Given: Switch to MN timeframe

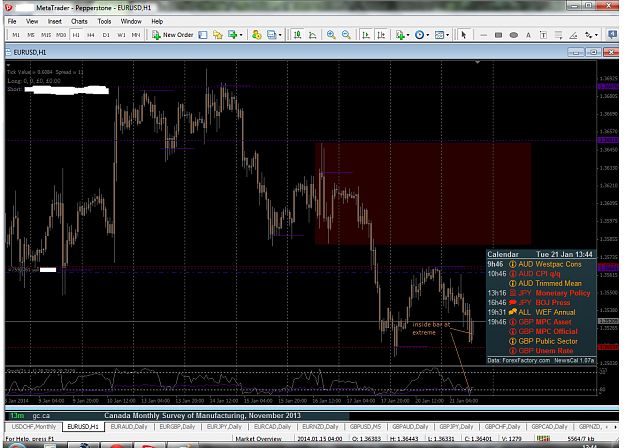Looking at the screenshot, I should (x=136, y=35).
